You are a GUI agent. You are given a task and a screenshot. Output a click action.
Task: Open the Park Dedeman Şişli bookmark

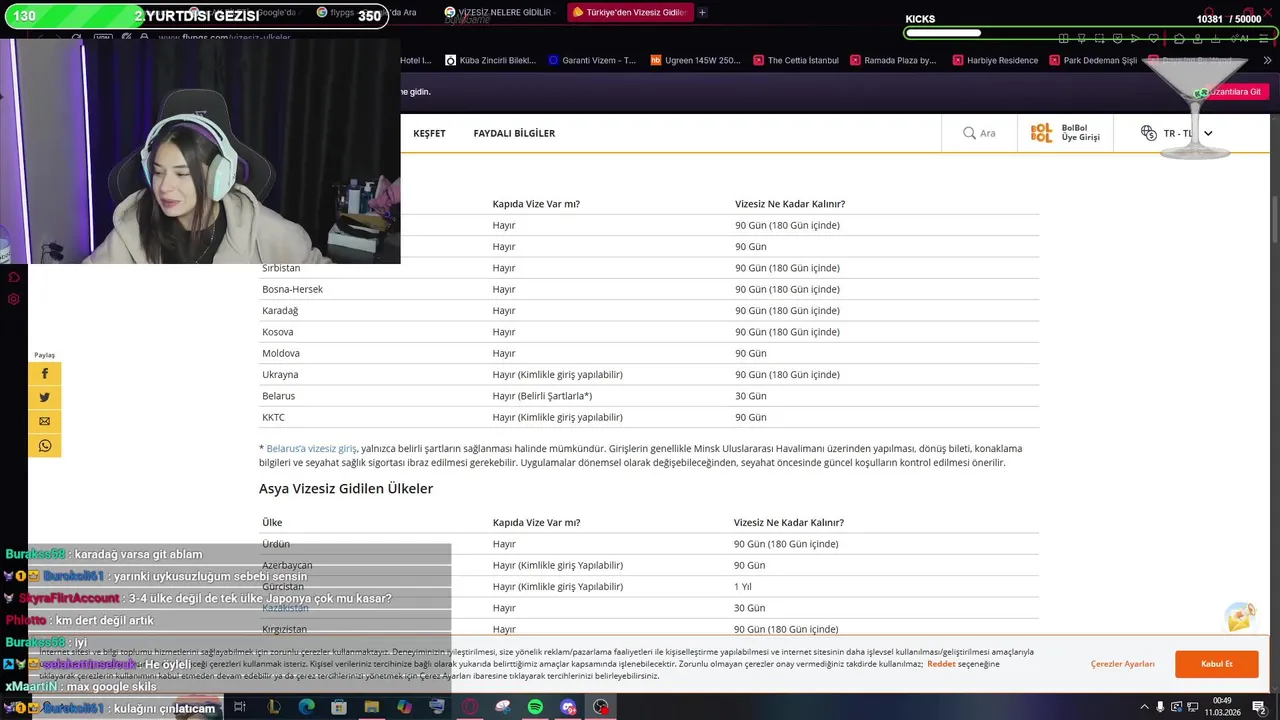coord(1093,60)
